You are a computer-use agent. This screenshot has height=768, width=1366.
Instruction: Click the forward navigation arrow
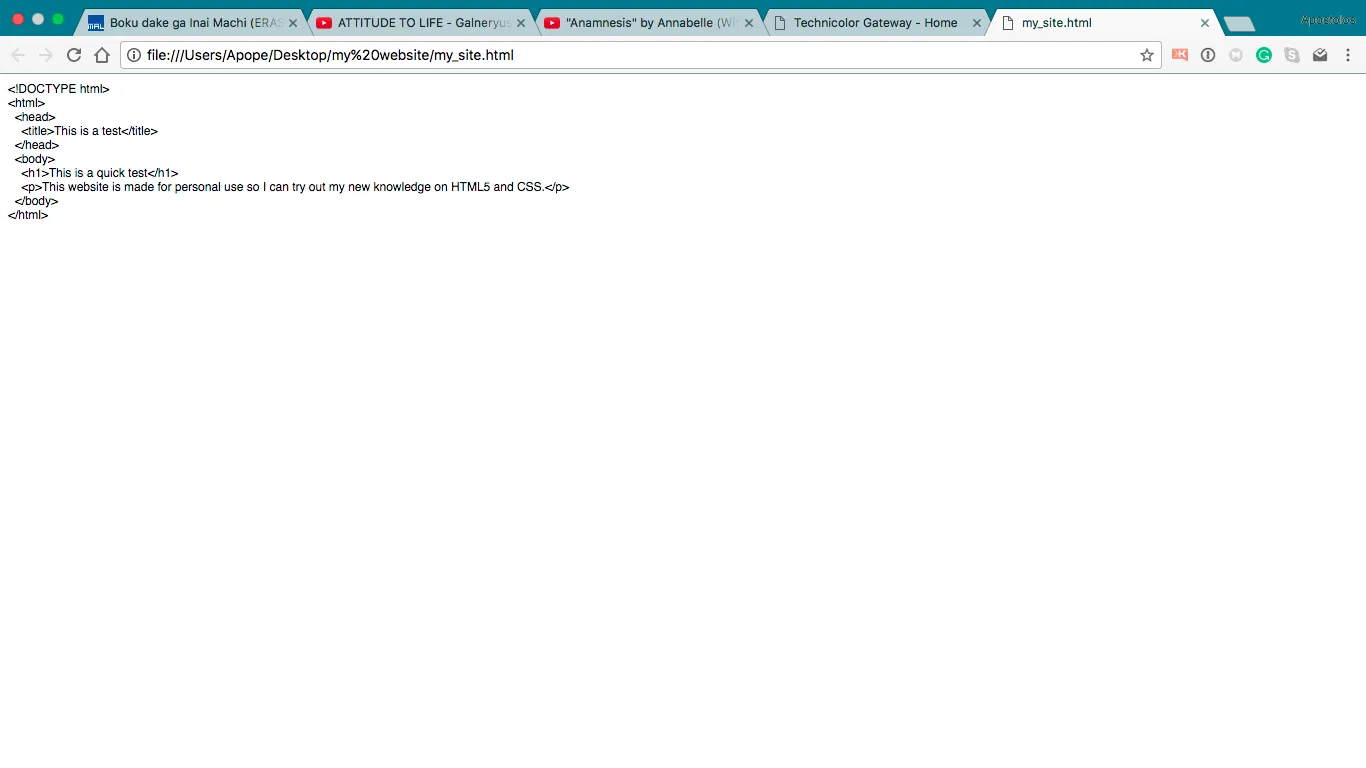pos(45,55)
